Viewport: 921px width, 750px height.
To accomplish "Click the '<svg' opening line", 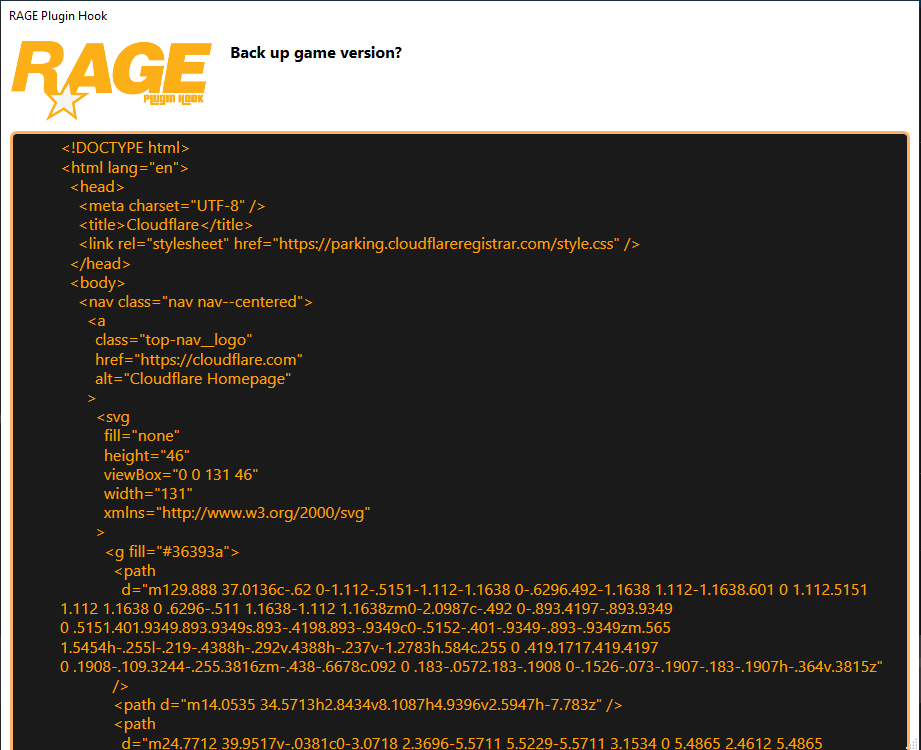I will coord(113,417).
